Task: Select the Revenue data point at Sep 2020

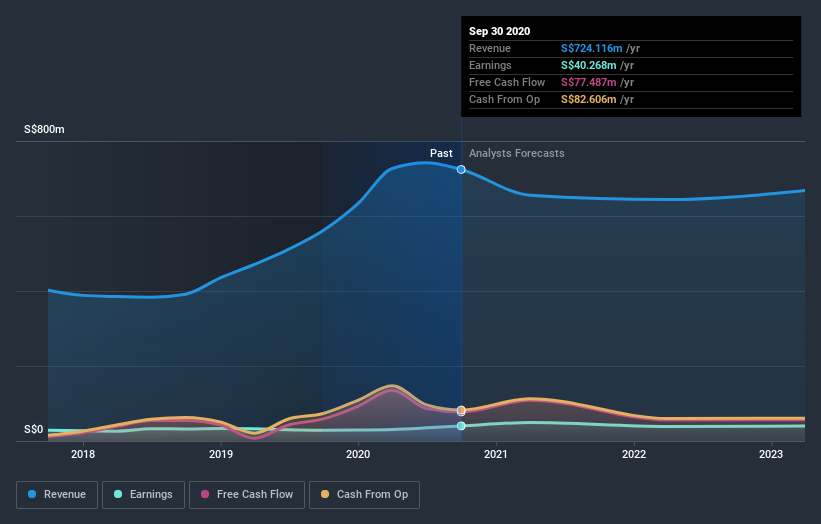Action: pyautogui.click(x=461, y=170)
